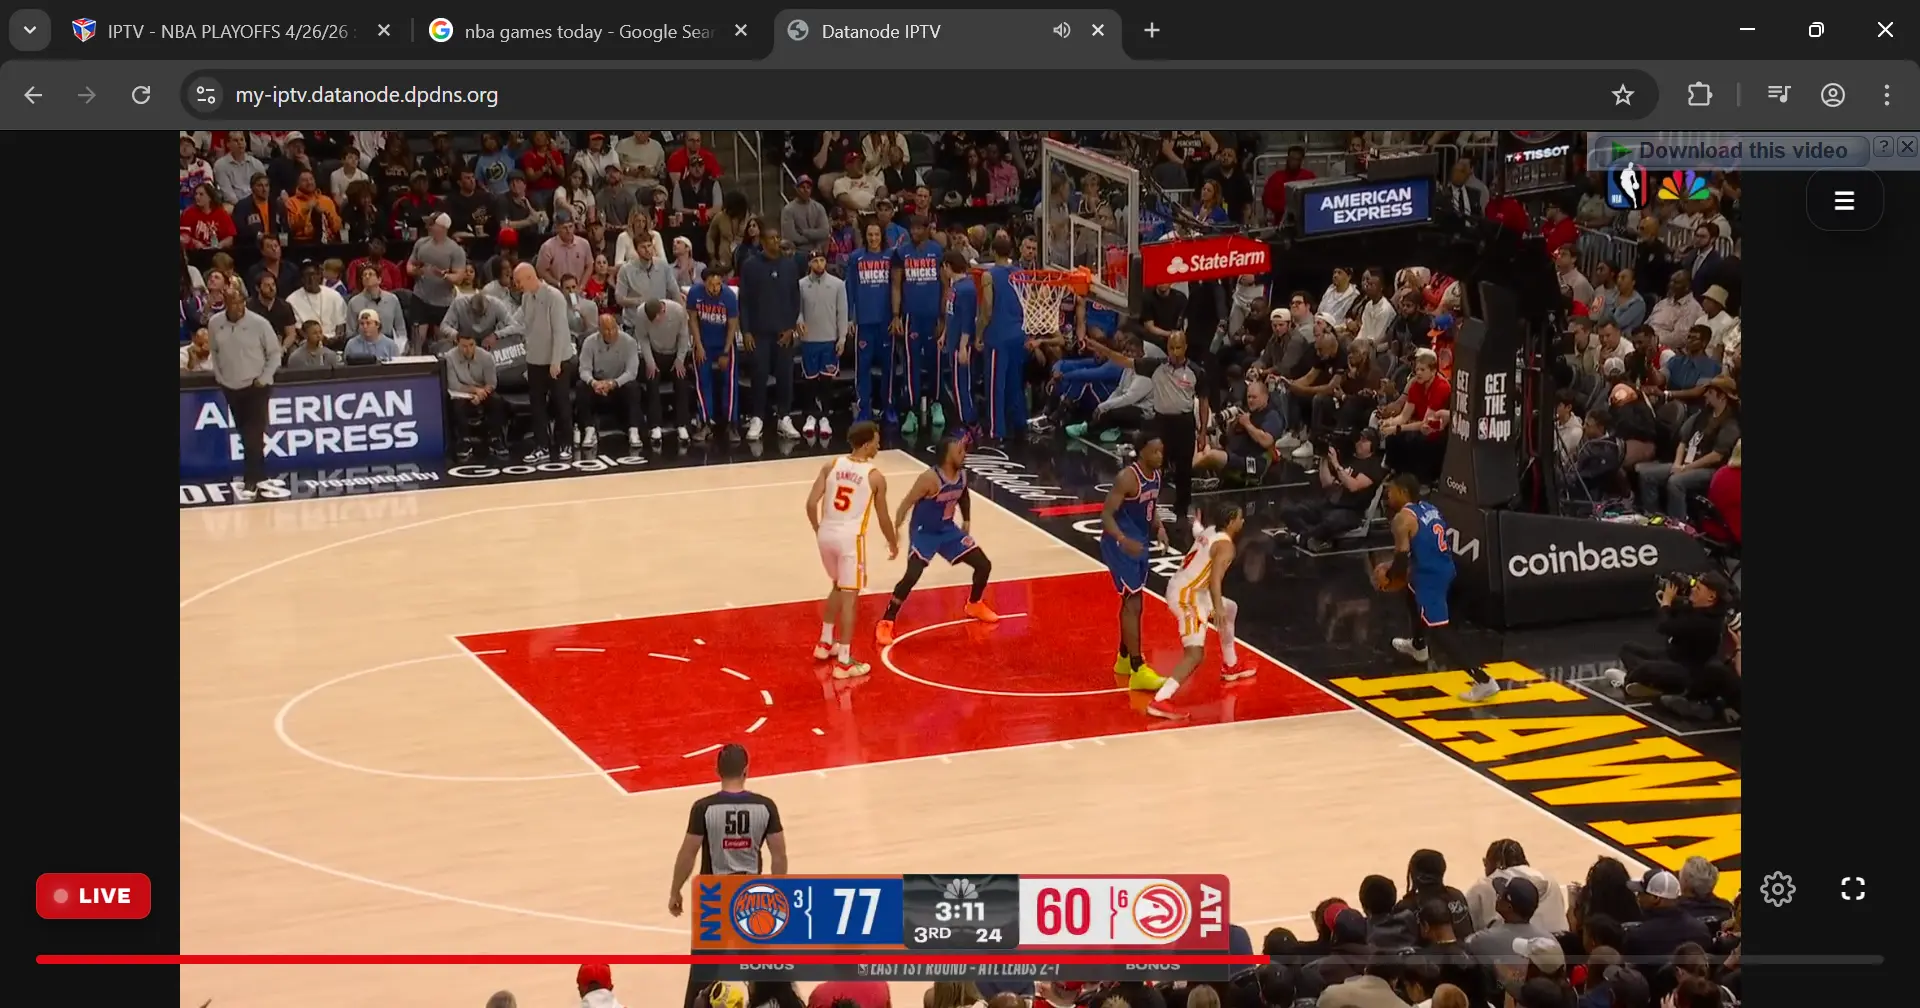View site information for my-iptv.datanode.dpdns.org
The width and height of the screenshot is (1920, 1008).
click(x=206, y=95)
